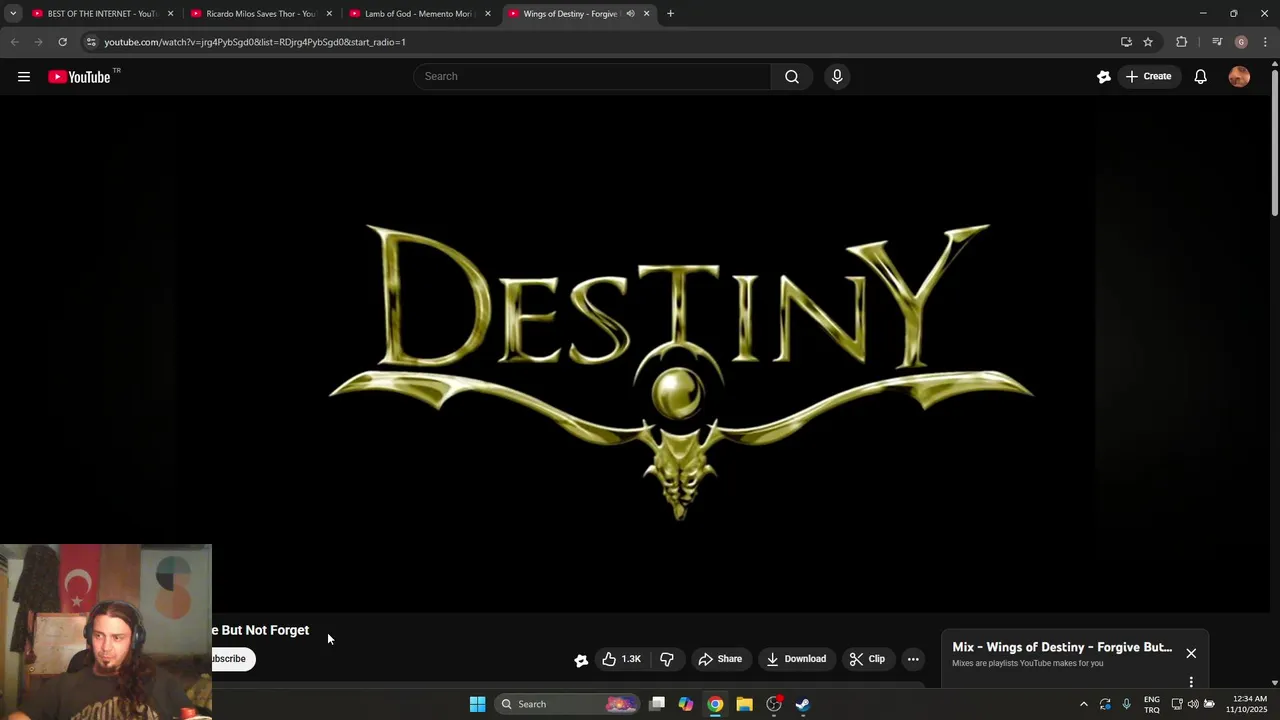The width and height of the screenshot is (1280, 720).
Task: Click the YouTube search box
Action: tap(592, 77)
